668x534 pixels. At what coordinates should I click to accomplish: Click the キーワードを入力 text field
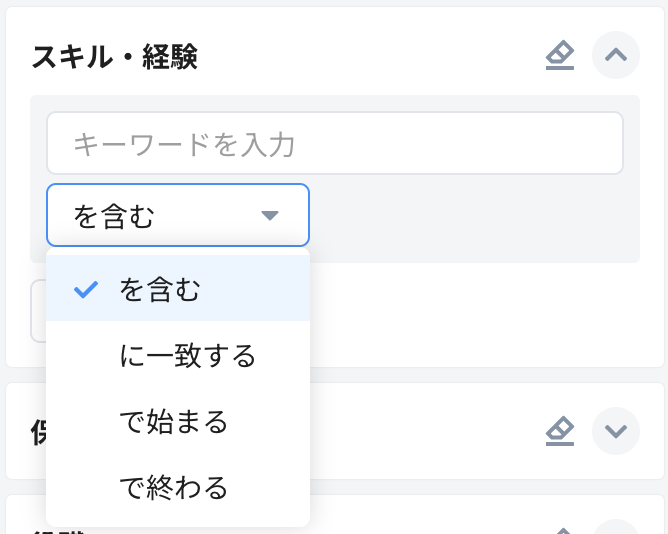334,144
